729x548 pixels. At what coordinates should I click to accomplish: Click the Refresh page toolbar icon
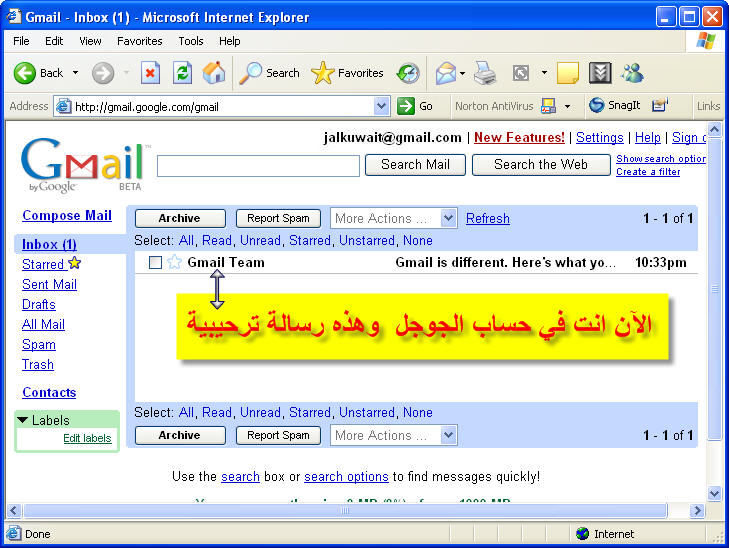182,73
